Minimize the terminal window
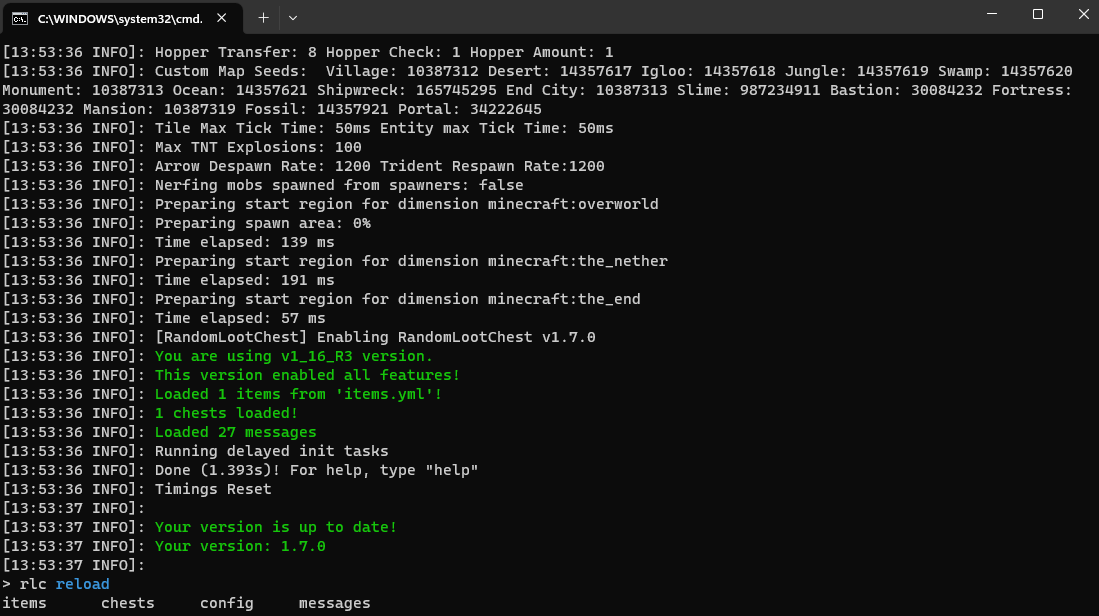The height and width of the screenshot is (616, 1099). (x=992, y=14)
